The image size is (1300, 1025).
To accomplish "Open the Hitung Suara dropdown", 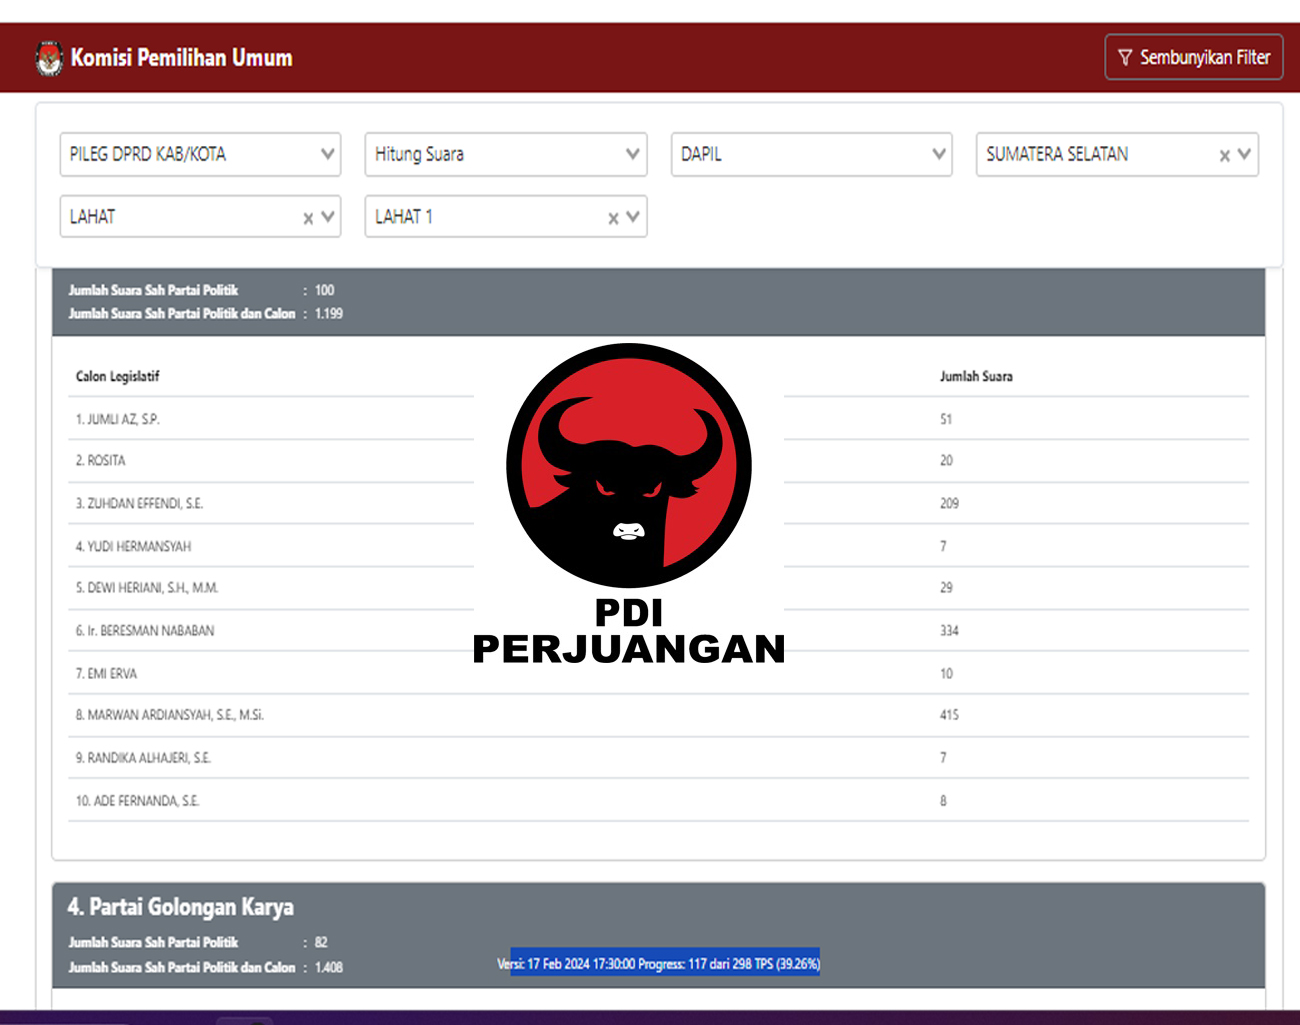I will 506,154.
